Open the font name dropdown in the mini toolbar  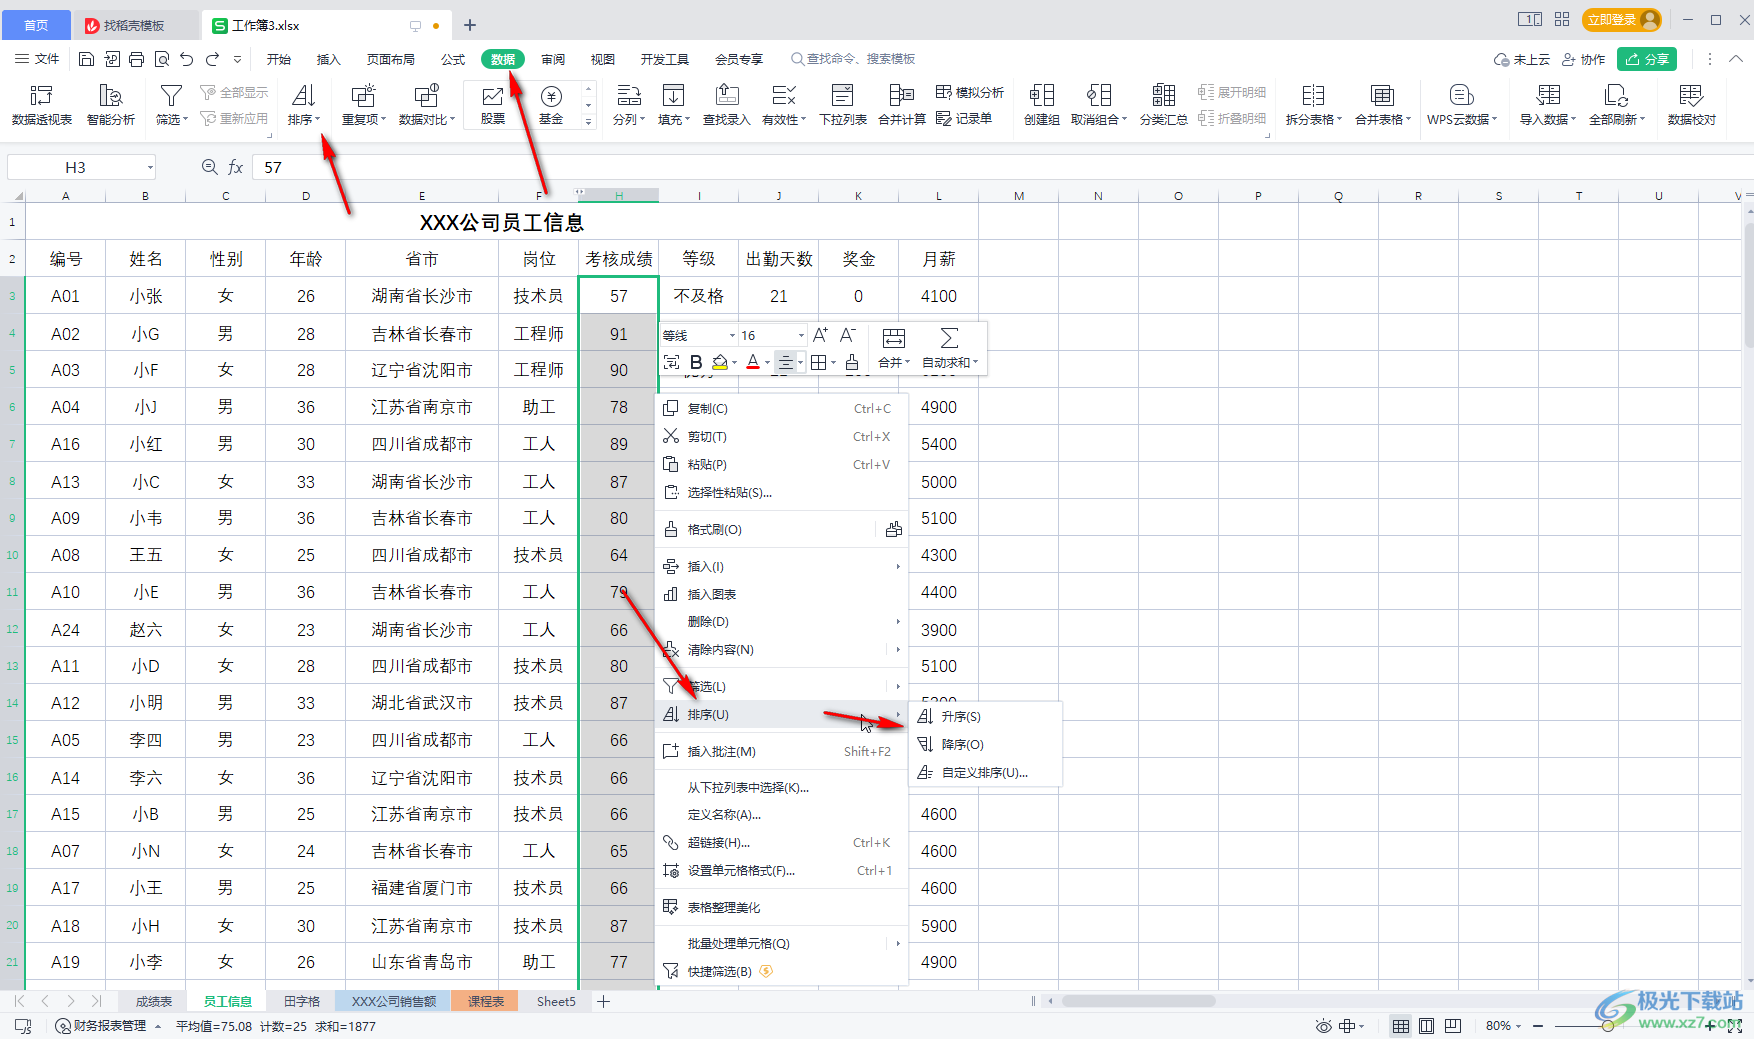(732, 335)
